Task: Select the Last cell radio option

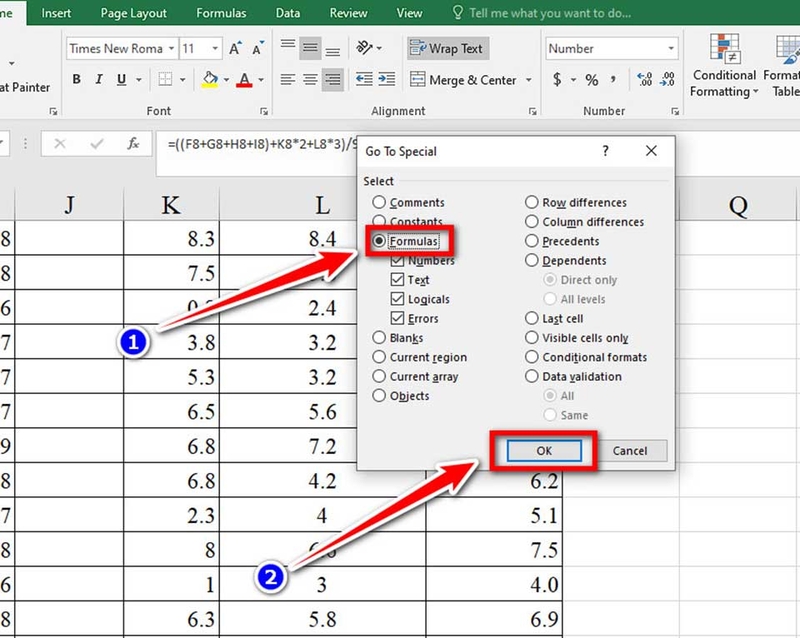Action: [x=532, y=318]
